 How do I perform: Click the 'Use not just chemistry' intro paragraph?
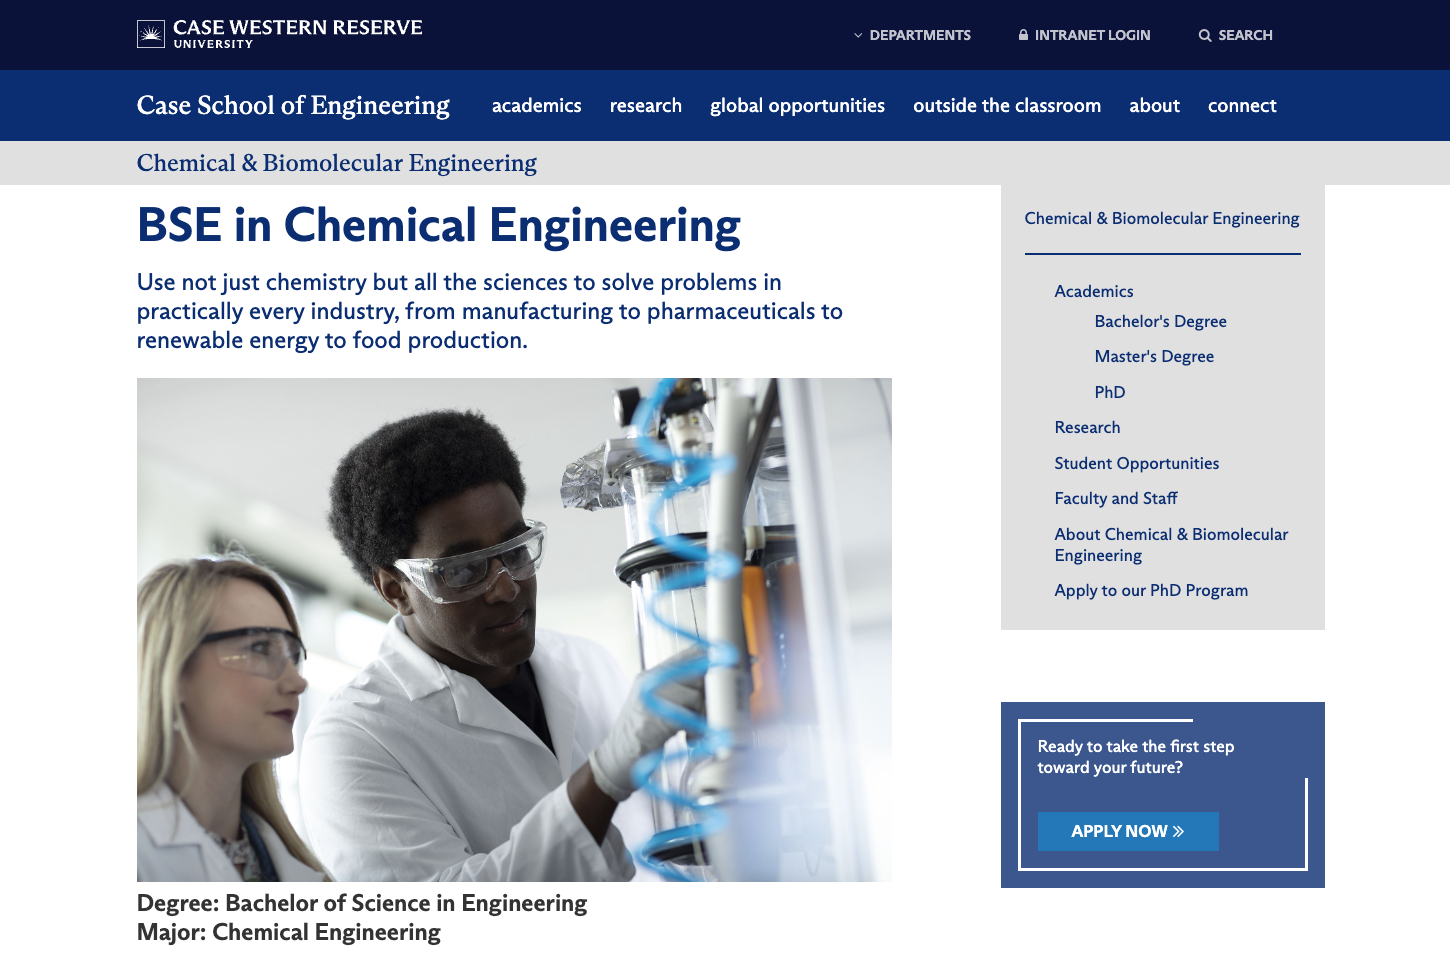point(490,311)
